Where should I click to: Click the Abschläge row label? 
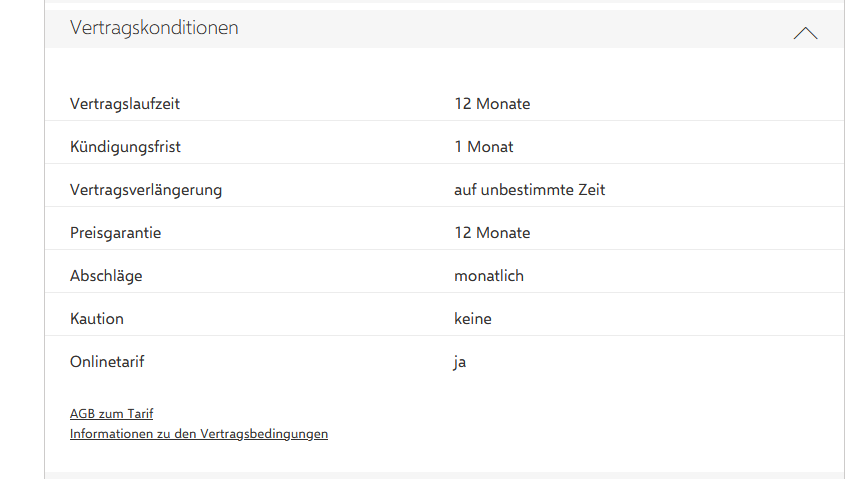point(106,276)
